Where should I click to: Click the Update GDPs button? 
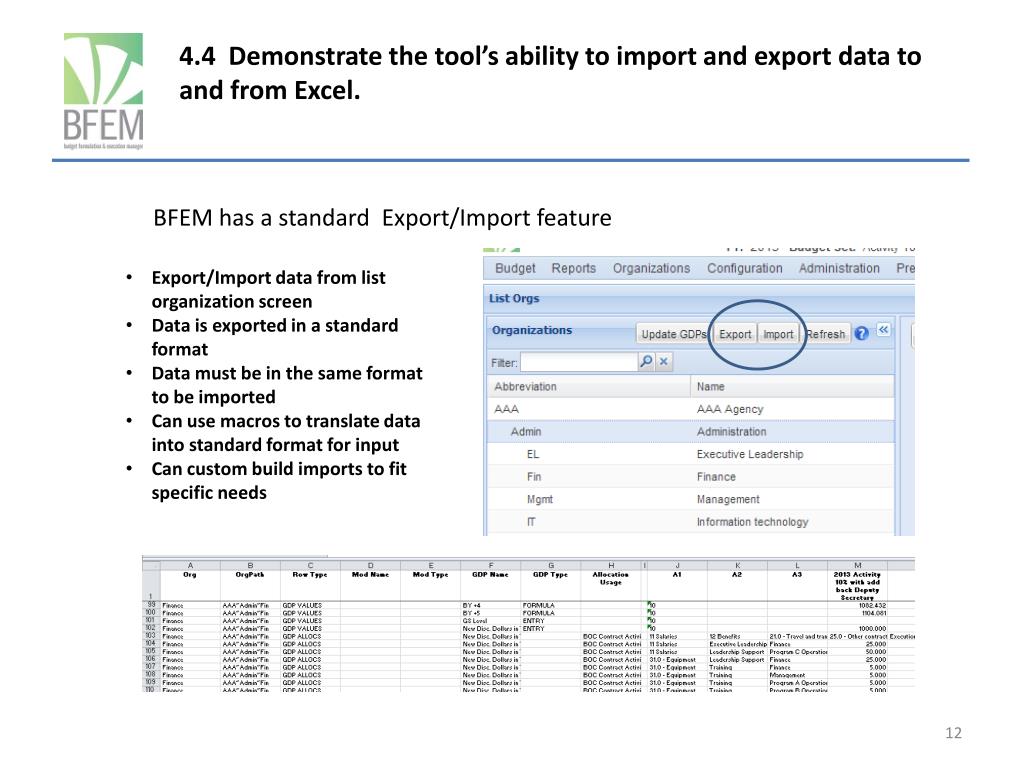point(673,334)
